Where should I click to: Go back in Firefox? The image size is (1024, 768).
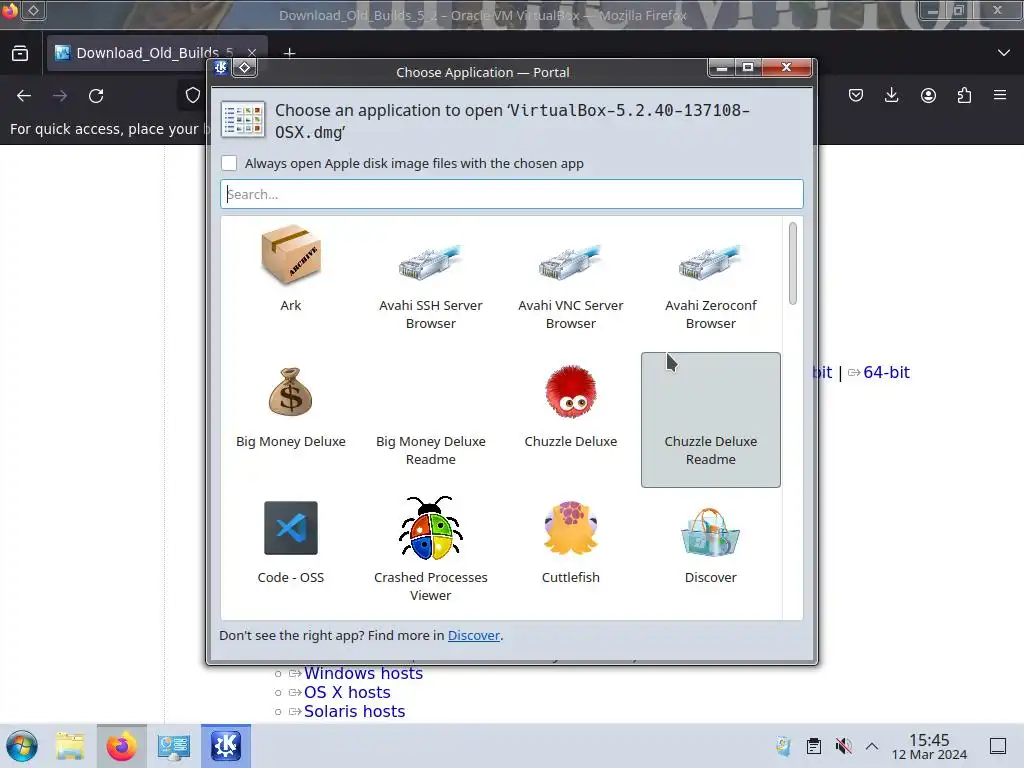tap(24, 96)
